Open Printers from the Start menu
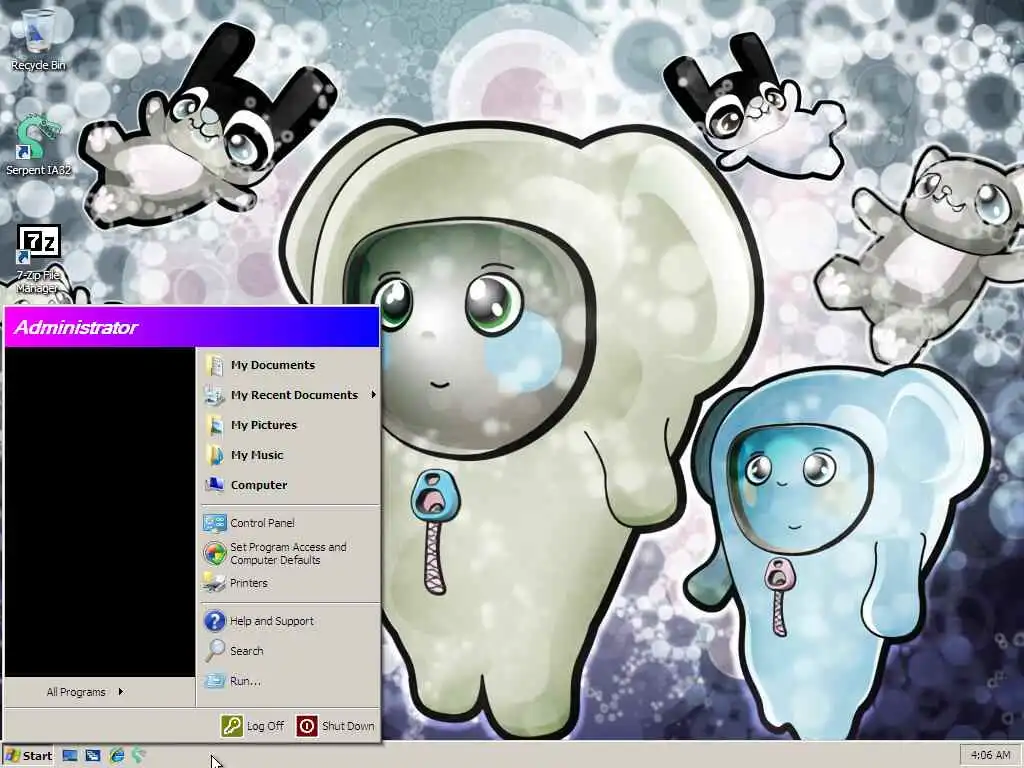 (289, 583)
